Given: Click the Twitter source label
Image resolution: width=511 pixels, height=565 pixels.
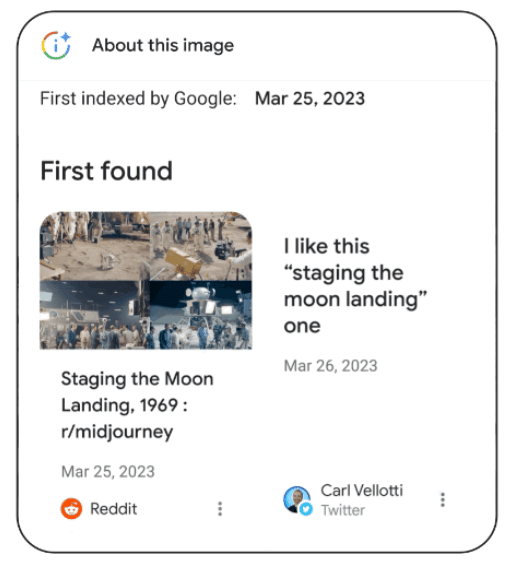Looking at the screenshot, I should coord(343,510).
